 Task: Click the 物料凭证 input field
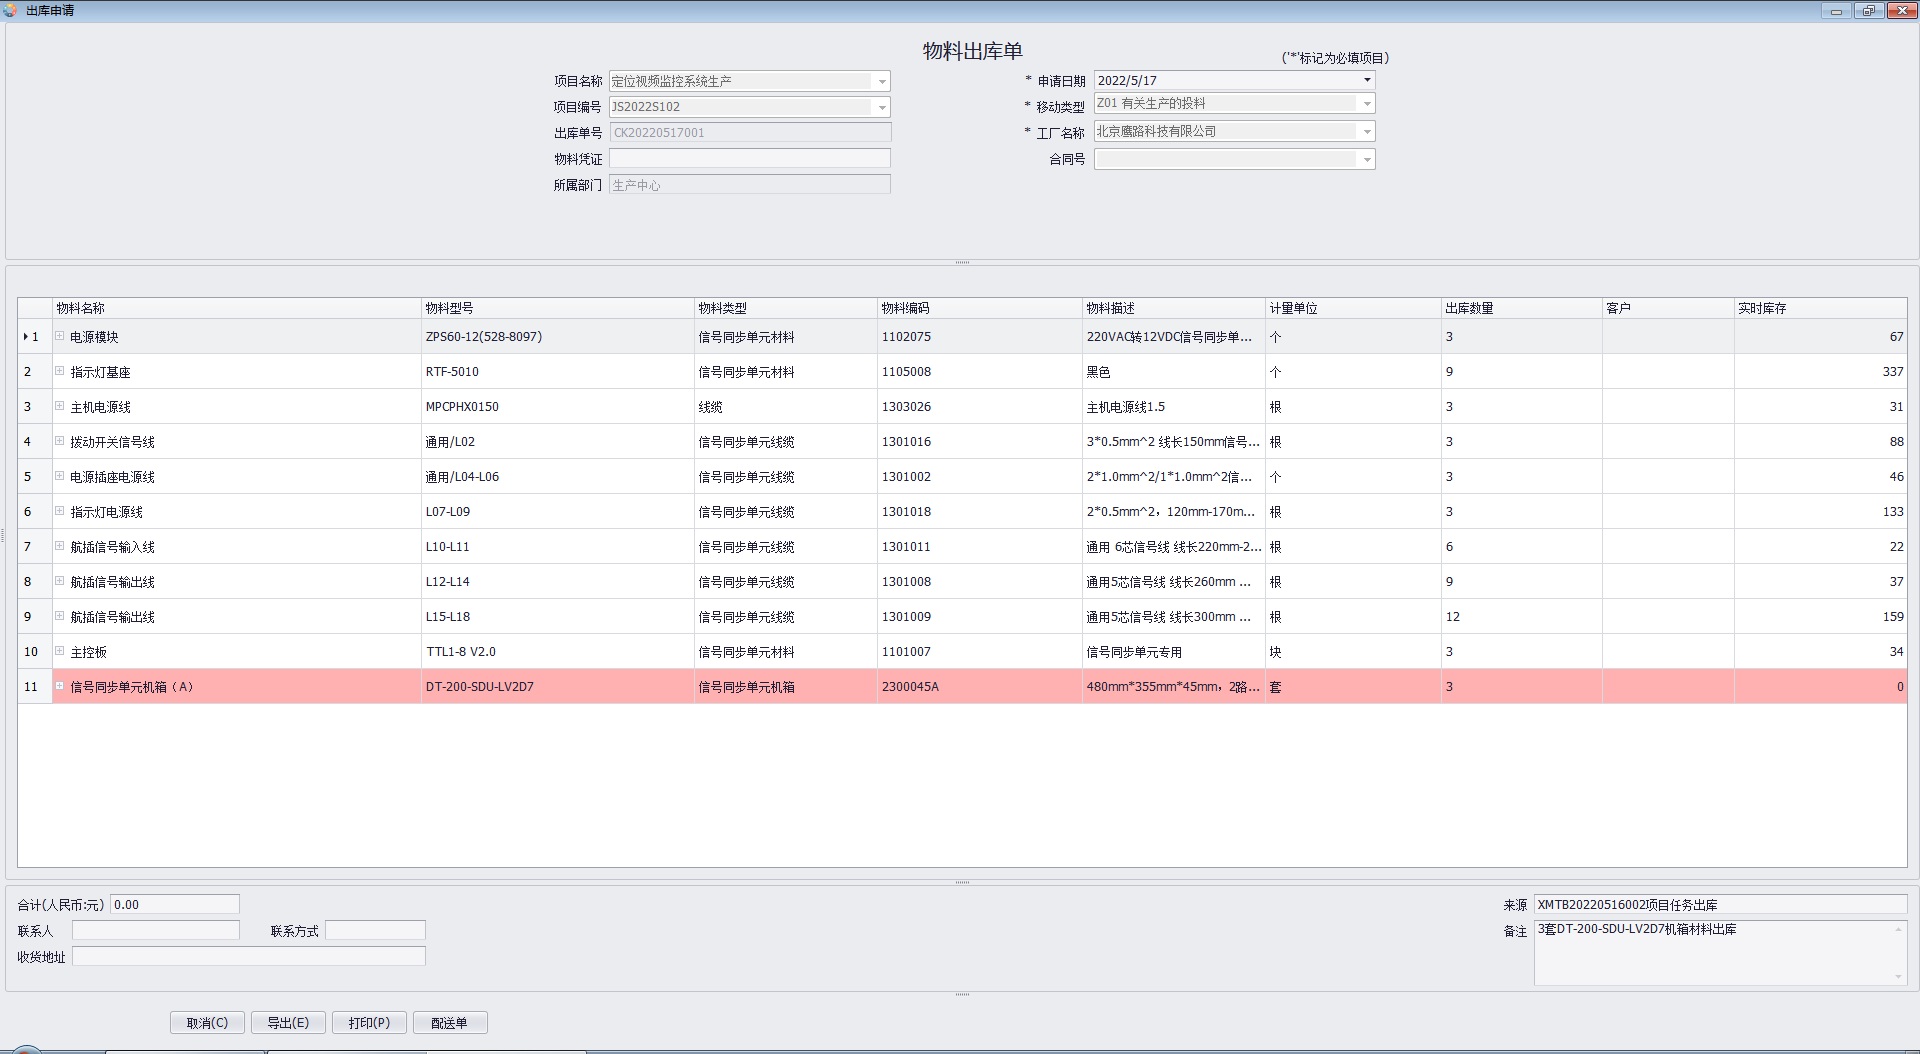749,158
